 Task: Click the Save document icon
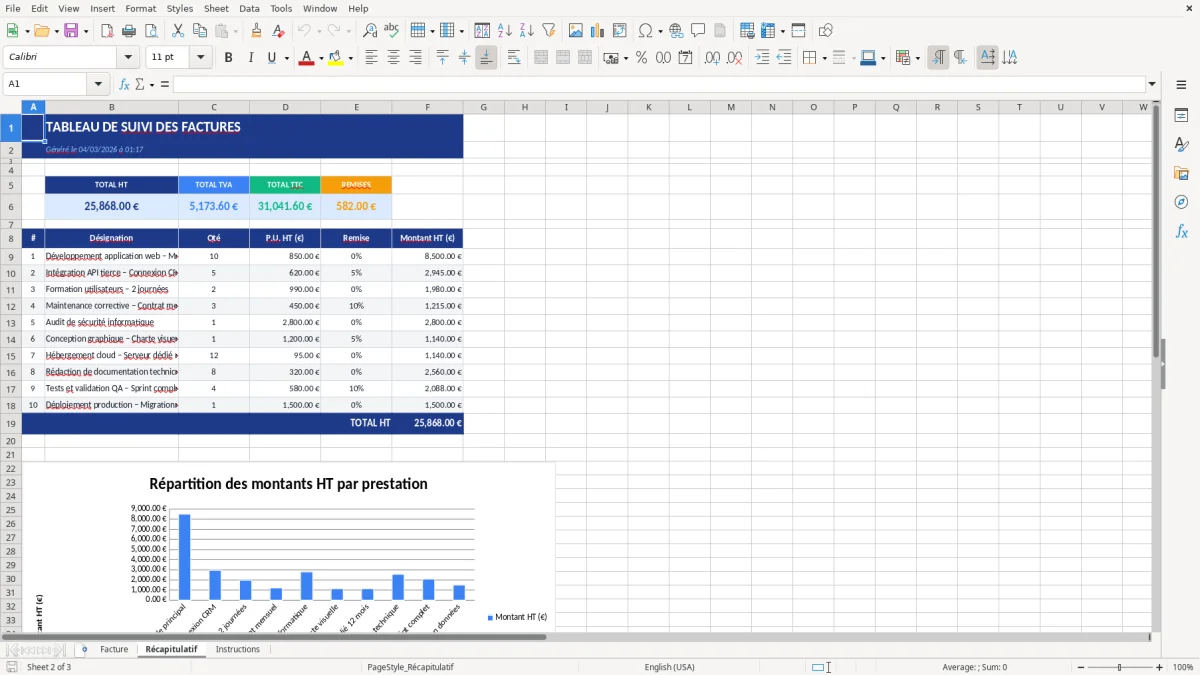71,31
